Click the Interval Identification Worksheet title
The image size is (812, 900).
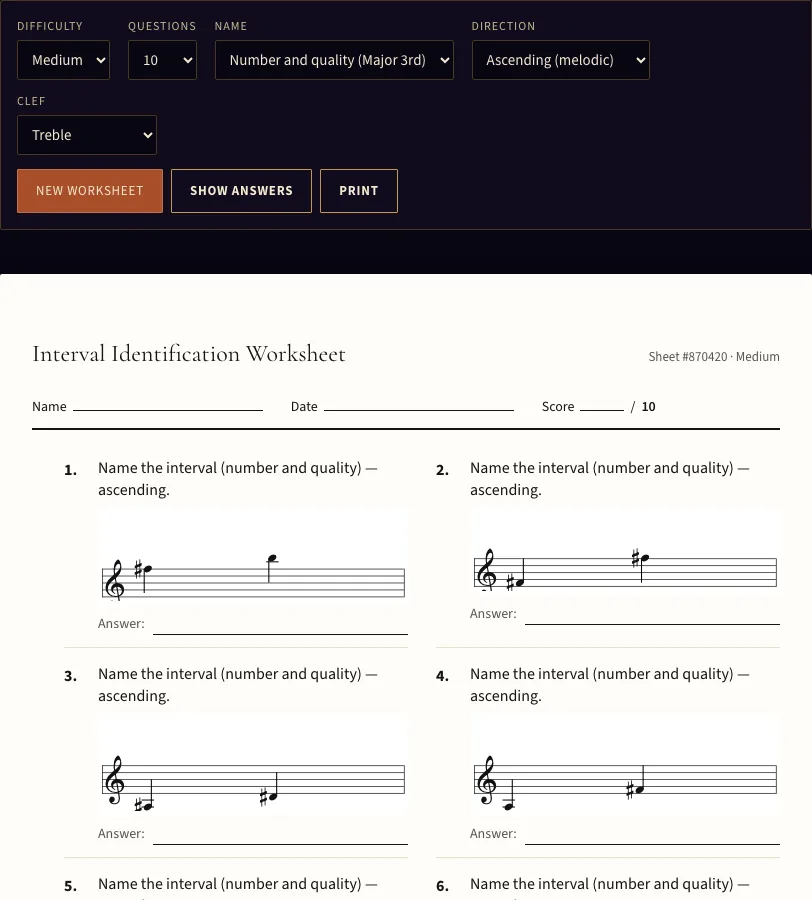[189, 354]
